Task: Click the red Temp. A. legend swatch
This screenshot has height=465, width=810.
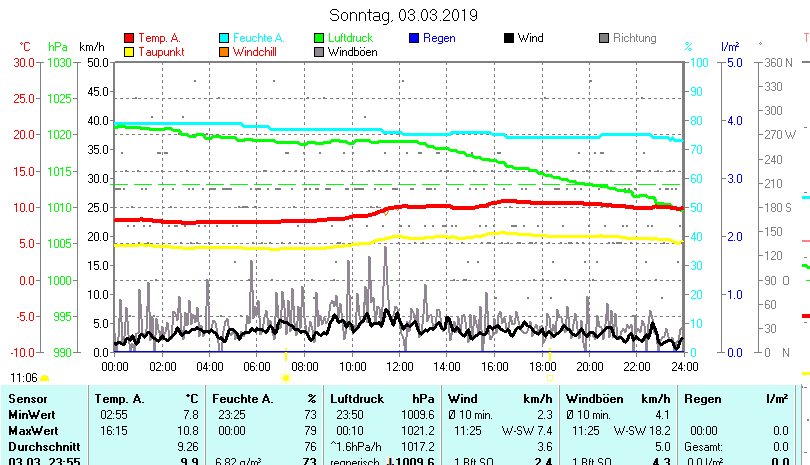Action: click(x=128, y=38)
